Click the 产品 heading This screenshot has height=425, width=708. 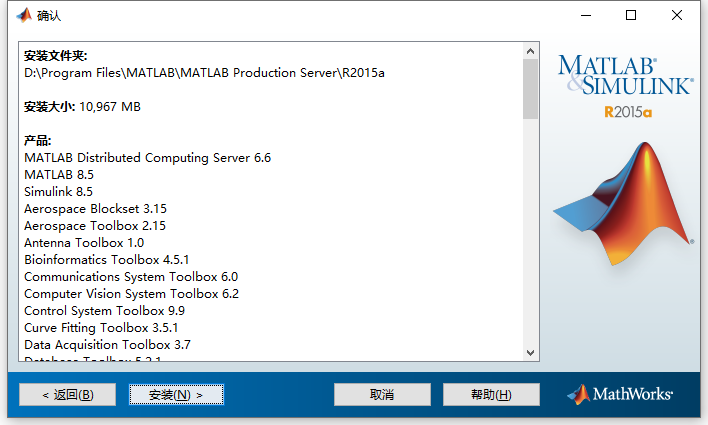pos(37,140)
